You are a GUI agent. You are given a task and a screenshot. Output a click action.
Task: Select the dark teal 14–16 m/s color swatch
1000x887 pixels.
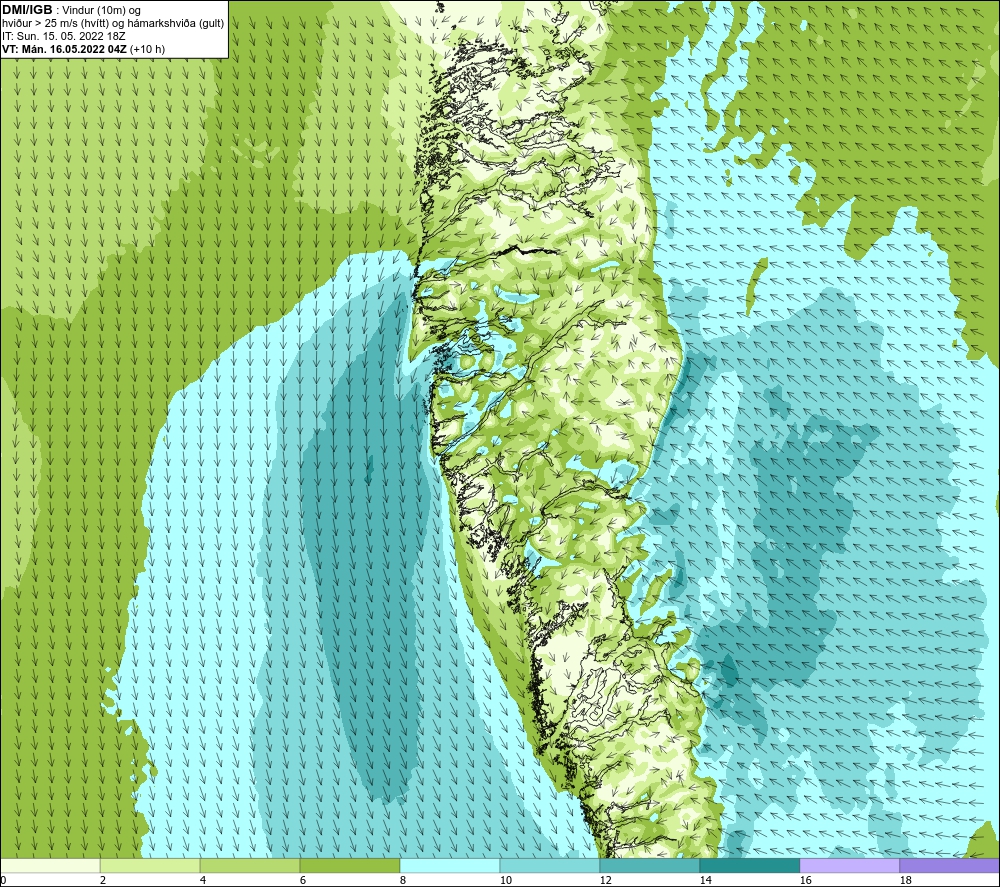coord(749,865)
